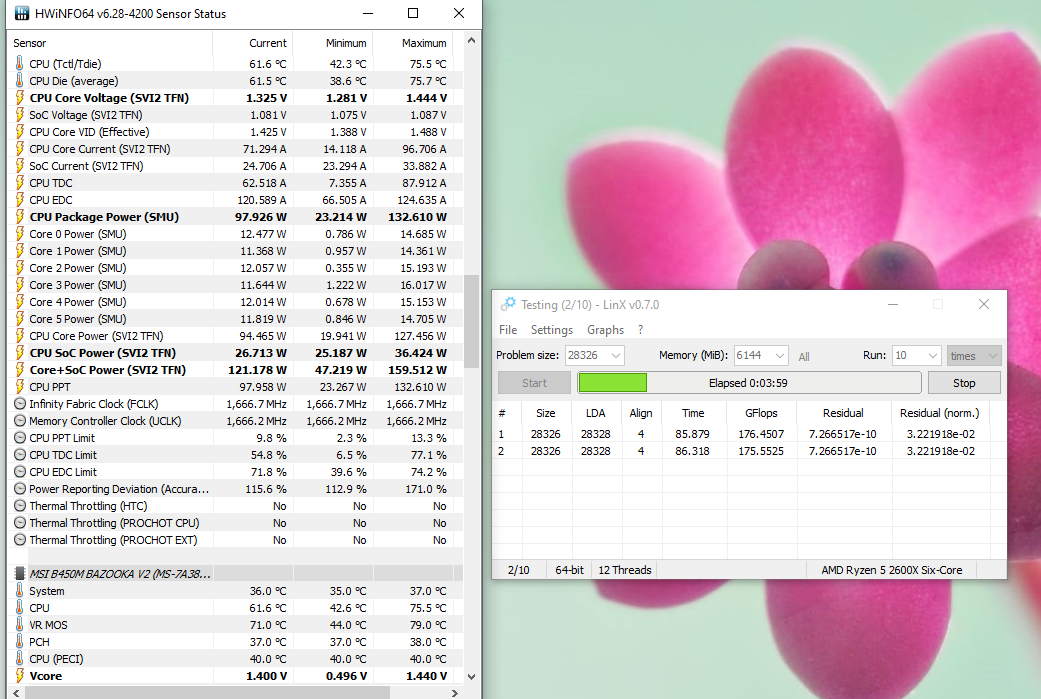Click the lightning icon beside CPU Core Voltage
This screenshot has width=1041, height=699.
(x=20, y=98)
